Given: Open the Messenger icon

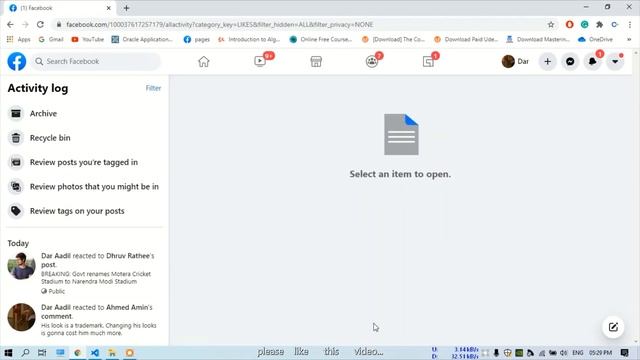Looking at the screenshot, I should (x=570, y=62).
